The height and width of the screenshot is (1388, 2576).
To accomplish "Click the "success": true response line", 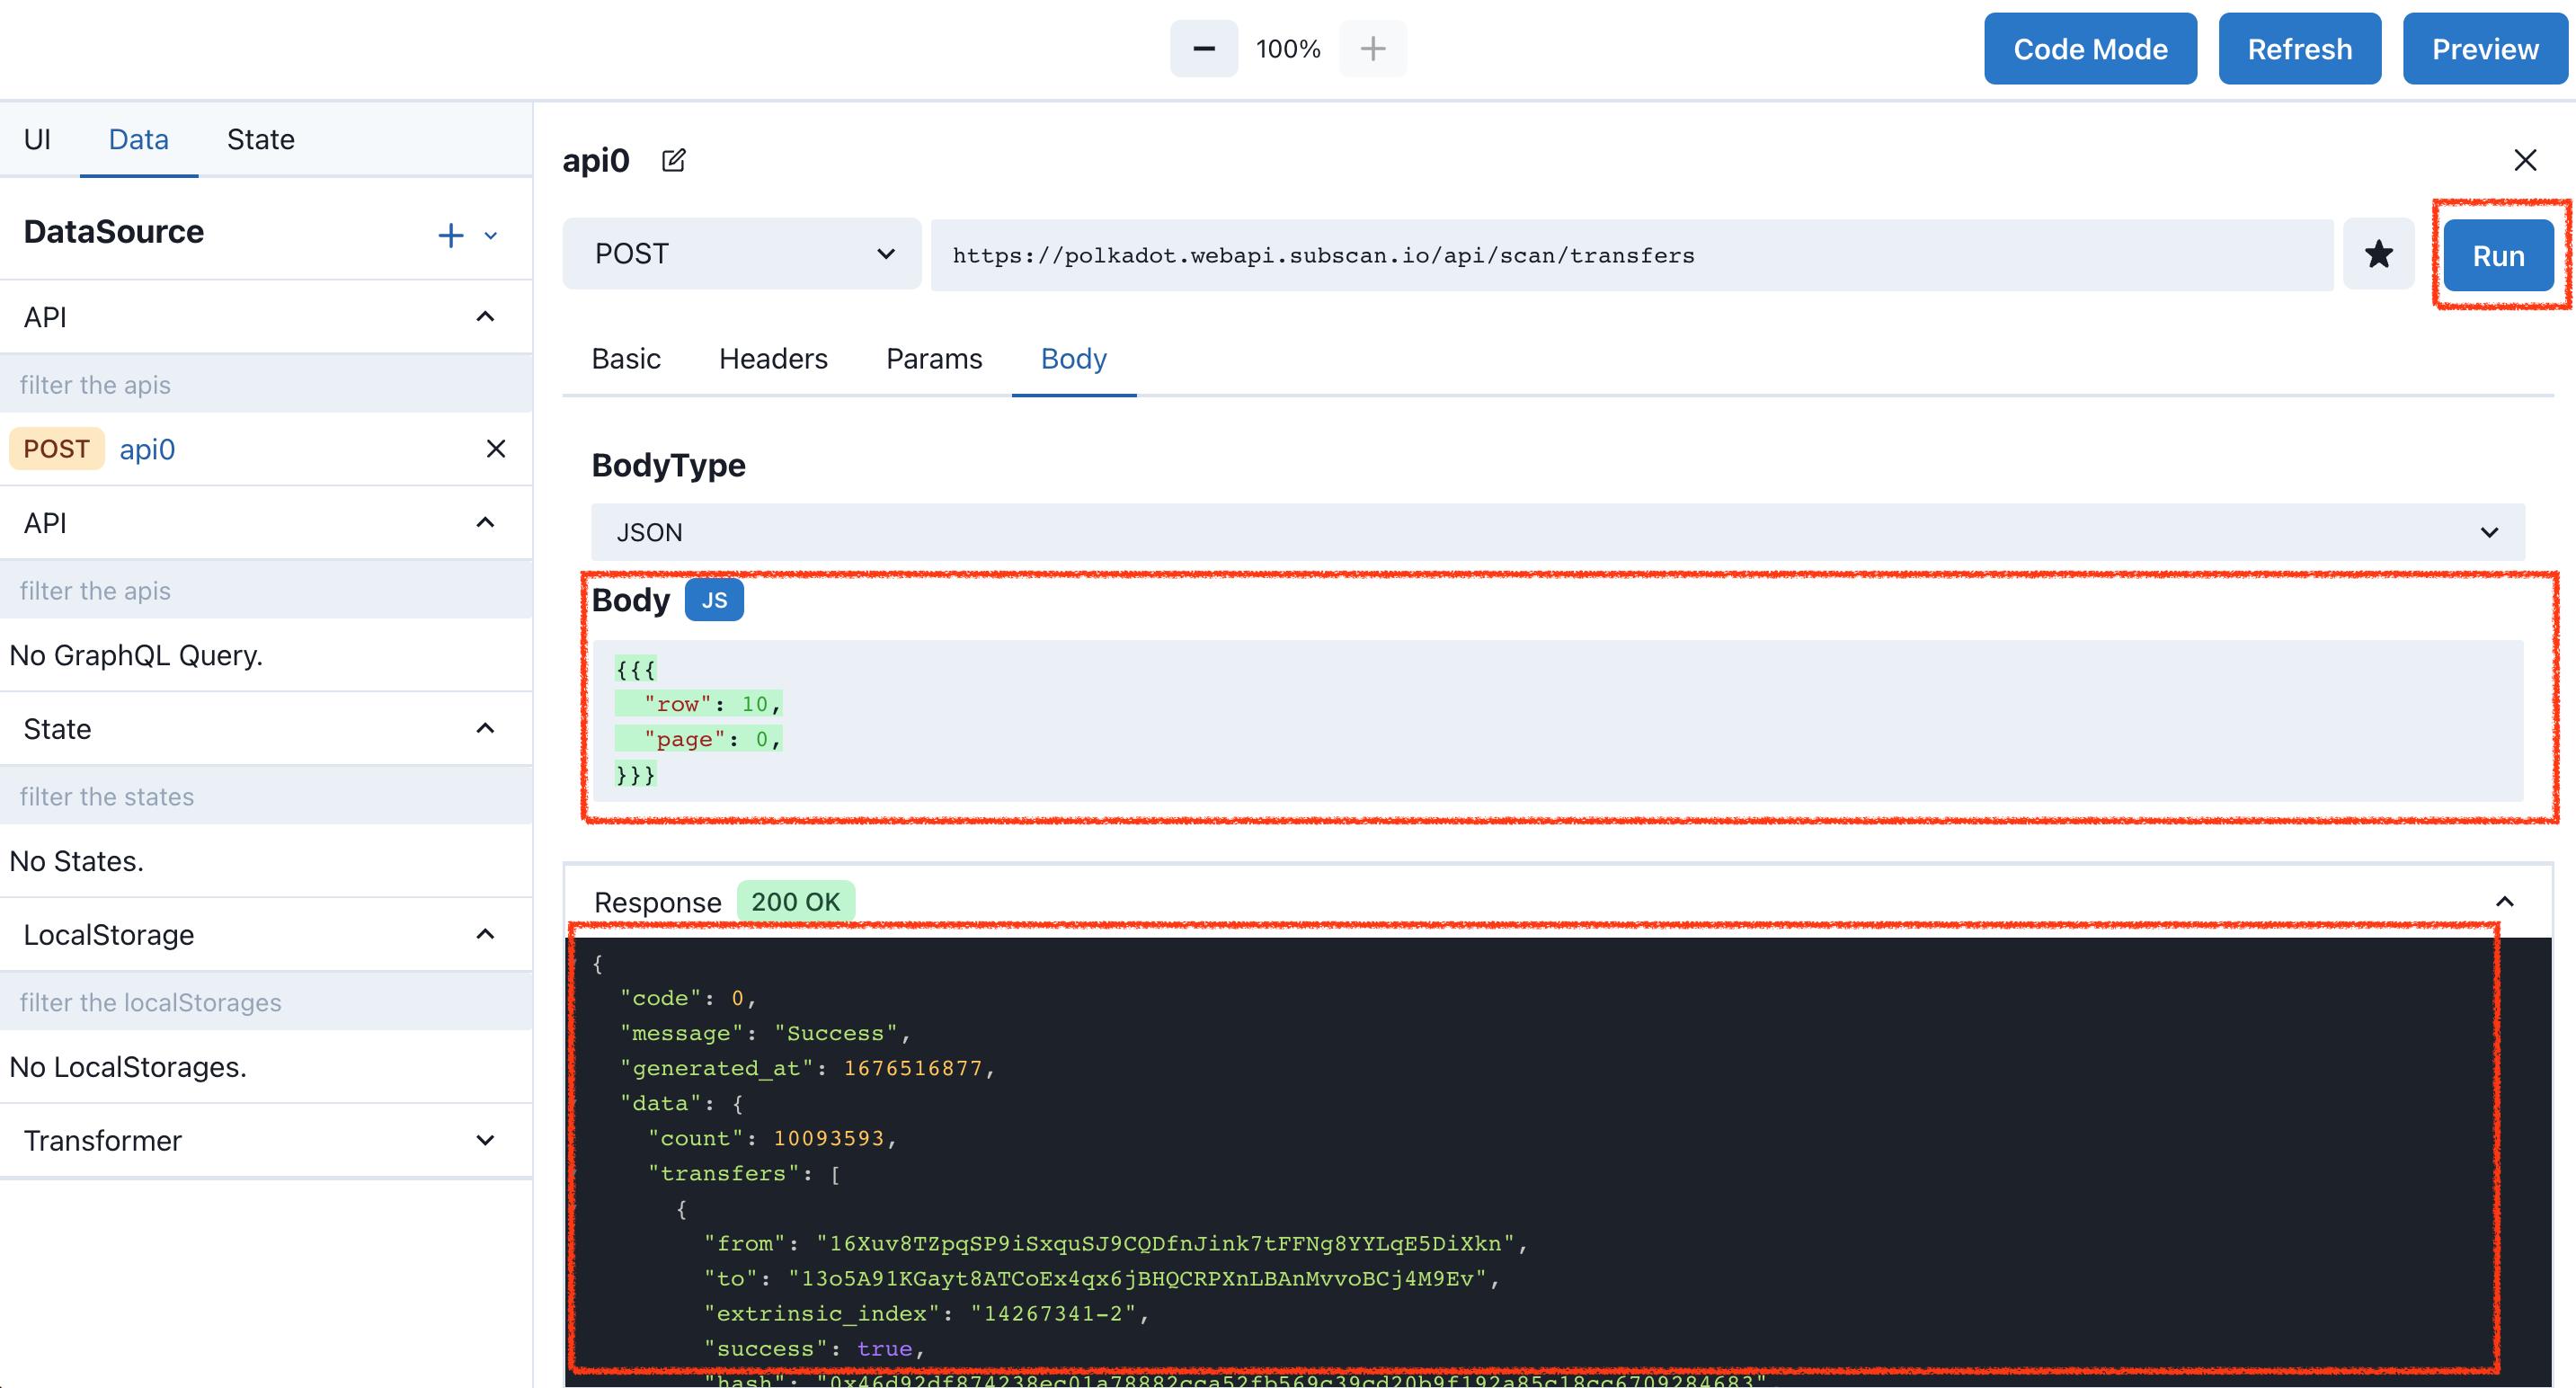I will 815,1348.
